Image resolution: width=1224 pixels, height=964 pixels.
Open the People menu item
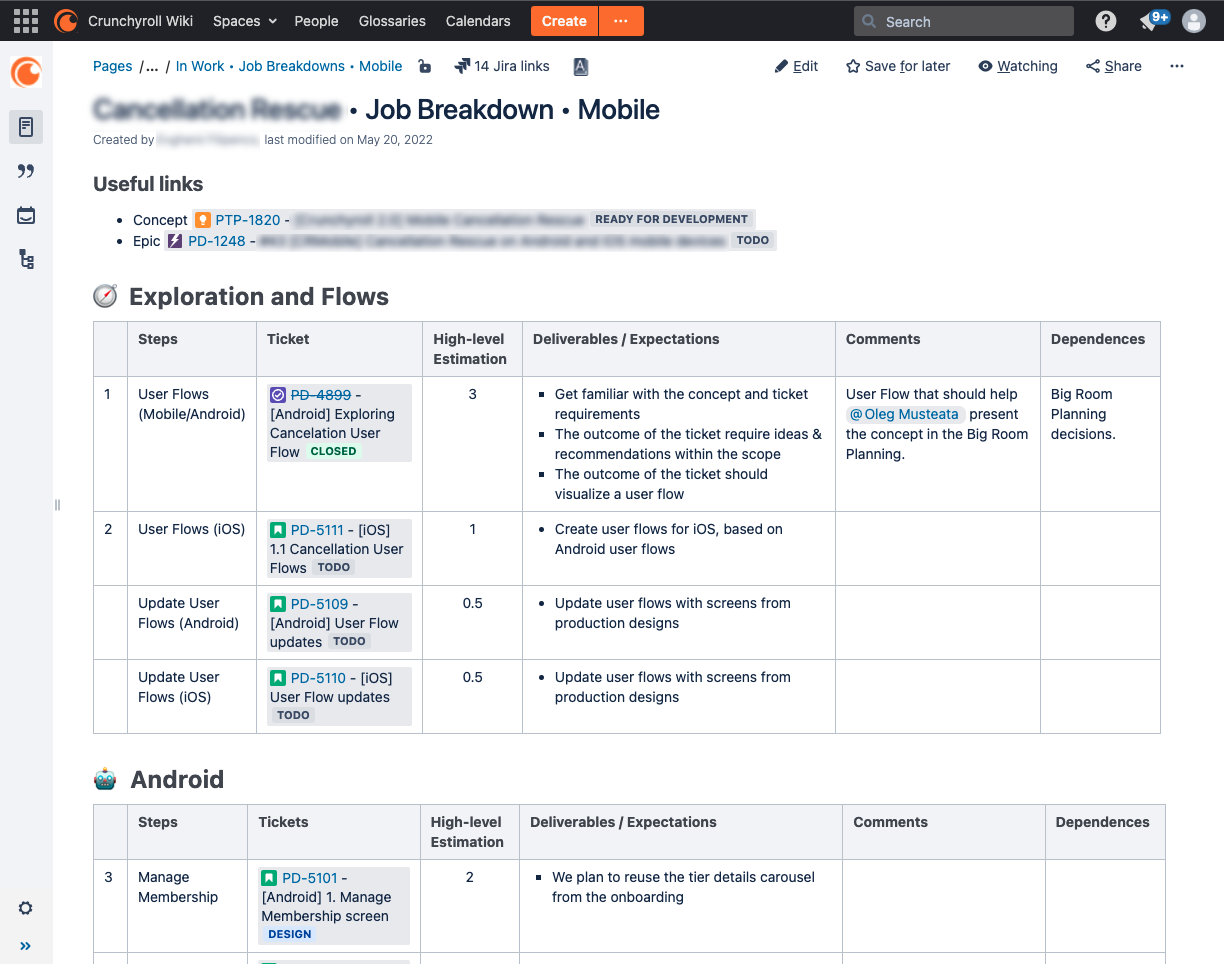click(x=317, y=21)
